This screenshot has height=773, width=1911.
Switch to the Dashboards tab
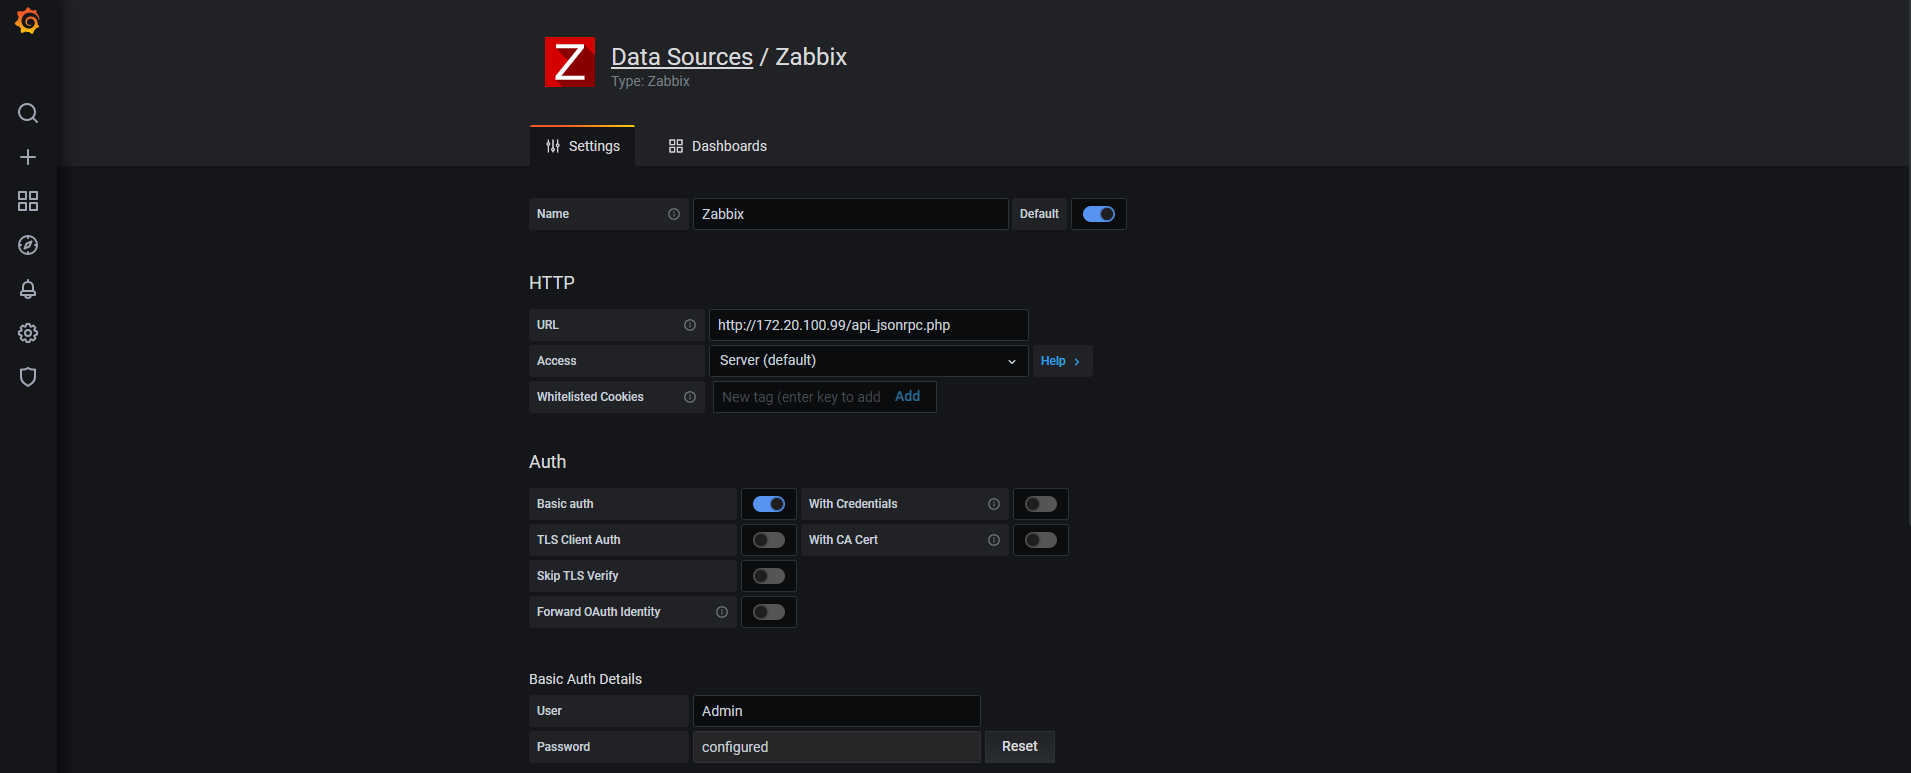pyautogui.click(x=718, y=146)
